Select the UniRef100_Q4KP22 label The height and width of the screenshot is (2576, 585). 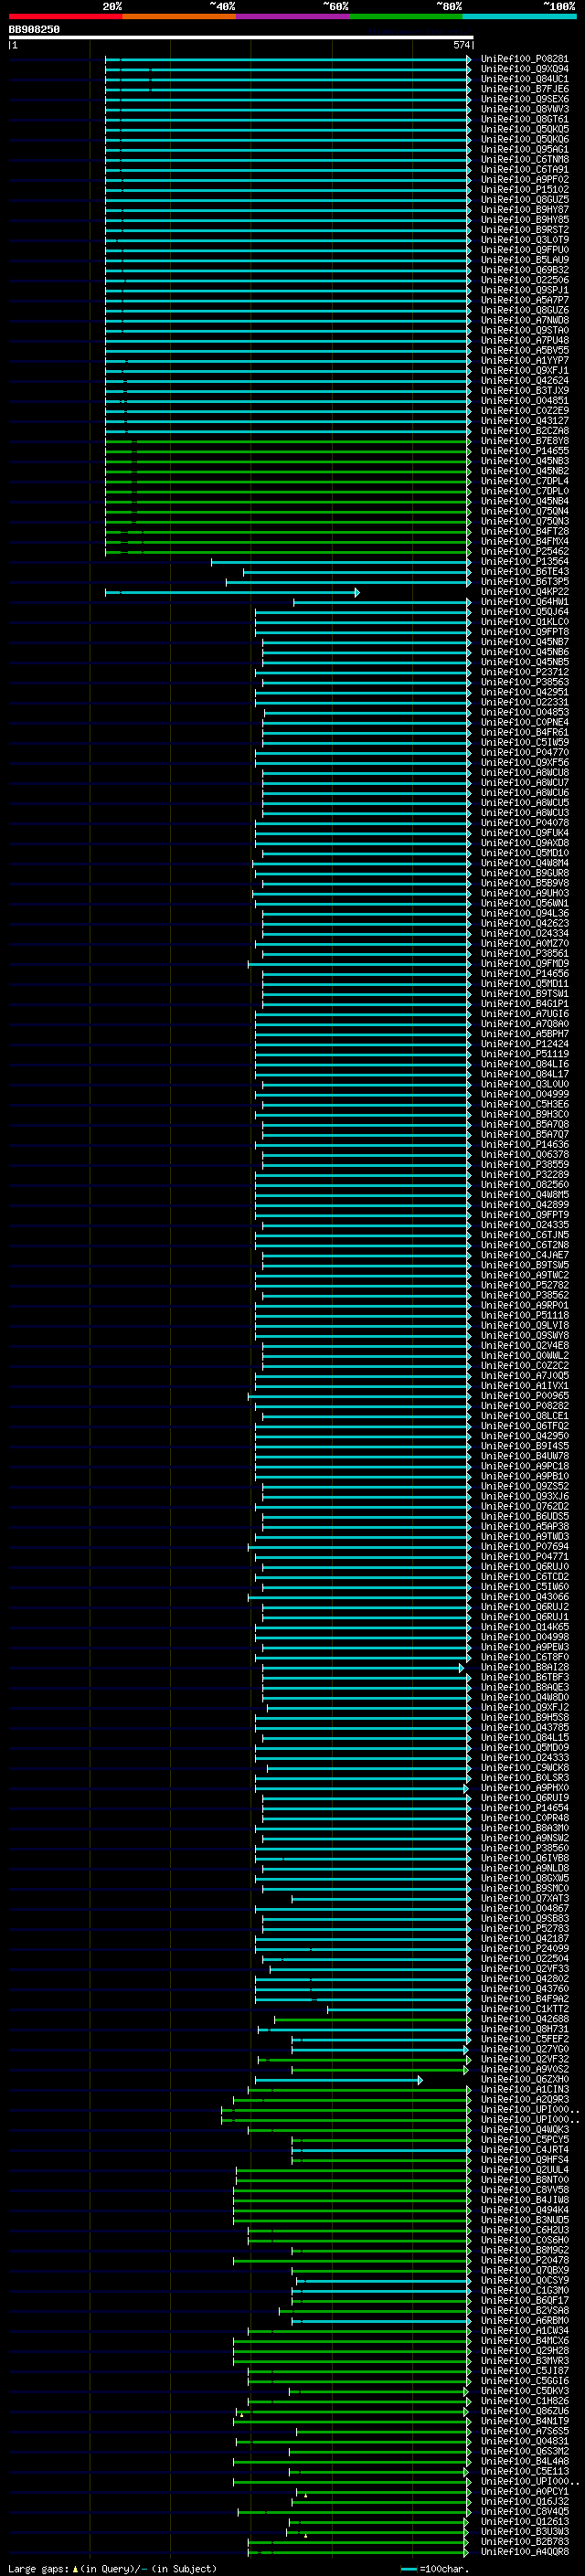click(x=525, y=592)
